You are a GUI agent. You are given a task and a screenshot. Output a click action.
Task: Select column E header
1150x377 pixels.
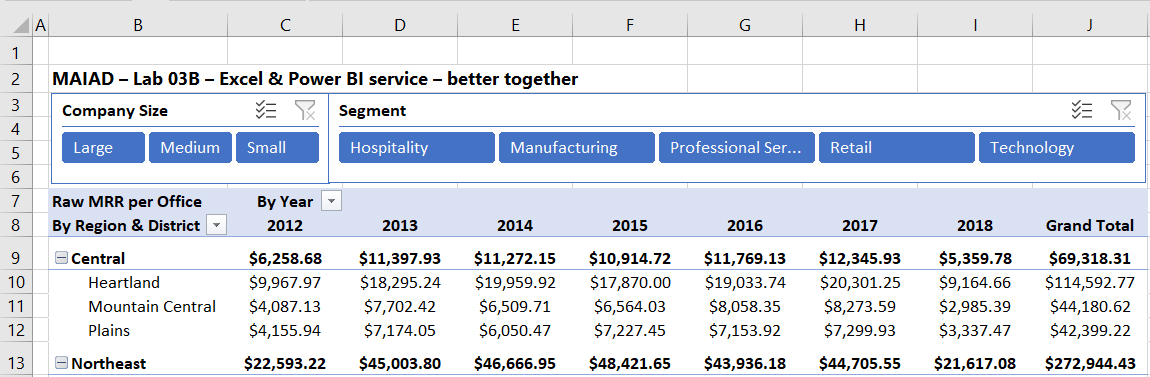[x=515, y=25]
